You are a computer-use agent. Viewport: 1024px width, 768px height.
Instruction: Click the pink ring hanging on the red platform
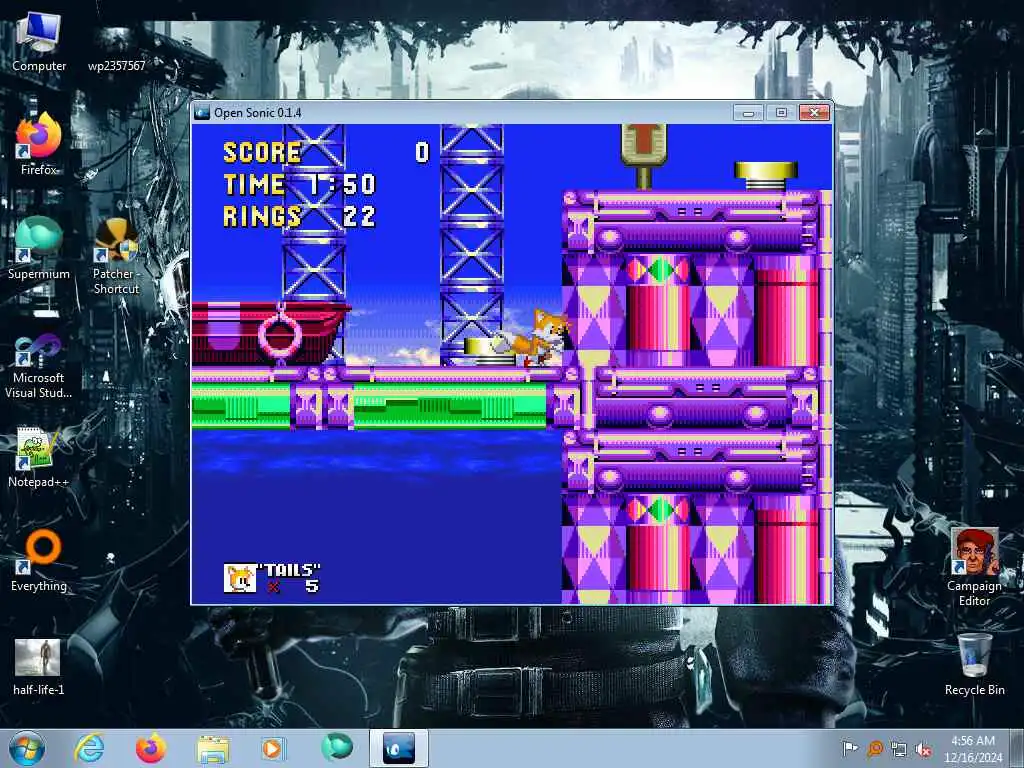point(280,335)
